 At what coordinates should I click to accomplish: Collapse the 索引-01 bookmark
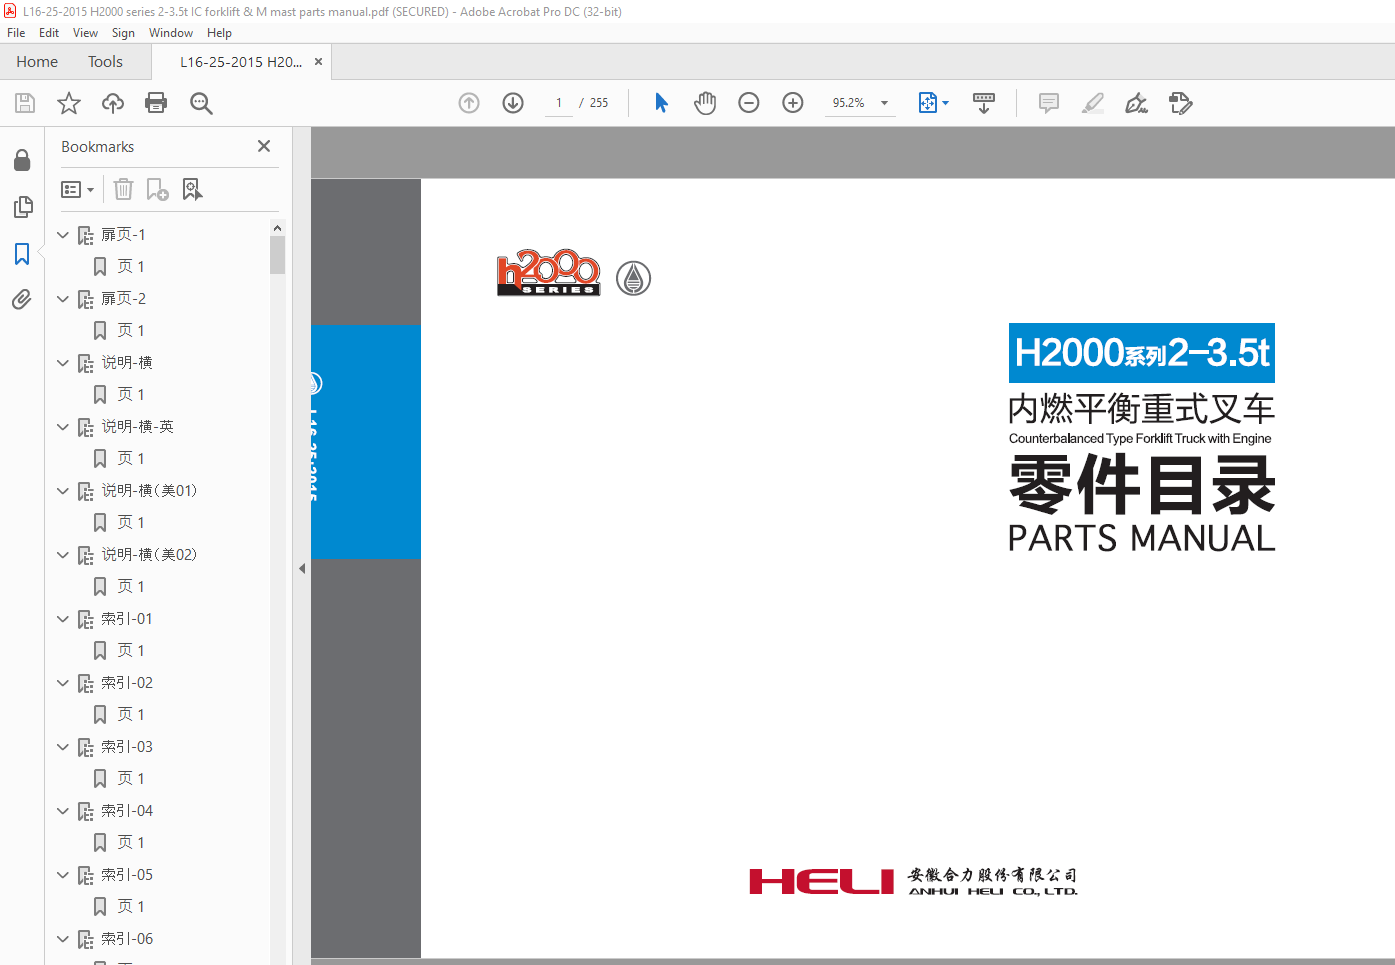point(63,619)
